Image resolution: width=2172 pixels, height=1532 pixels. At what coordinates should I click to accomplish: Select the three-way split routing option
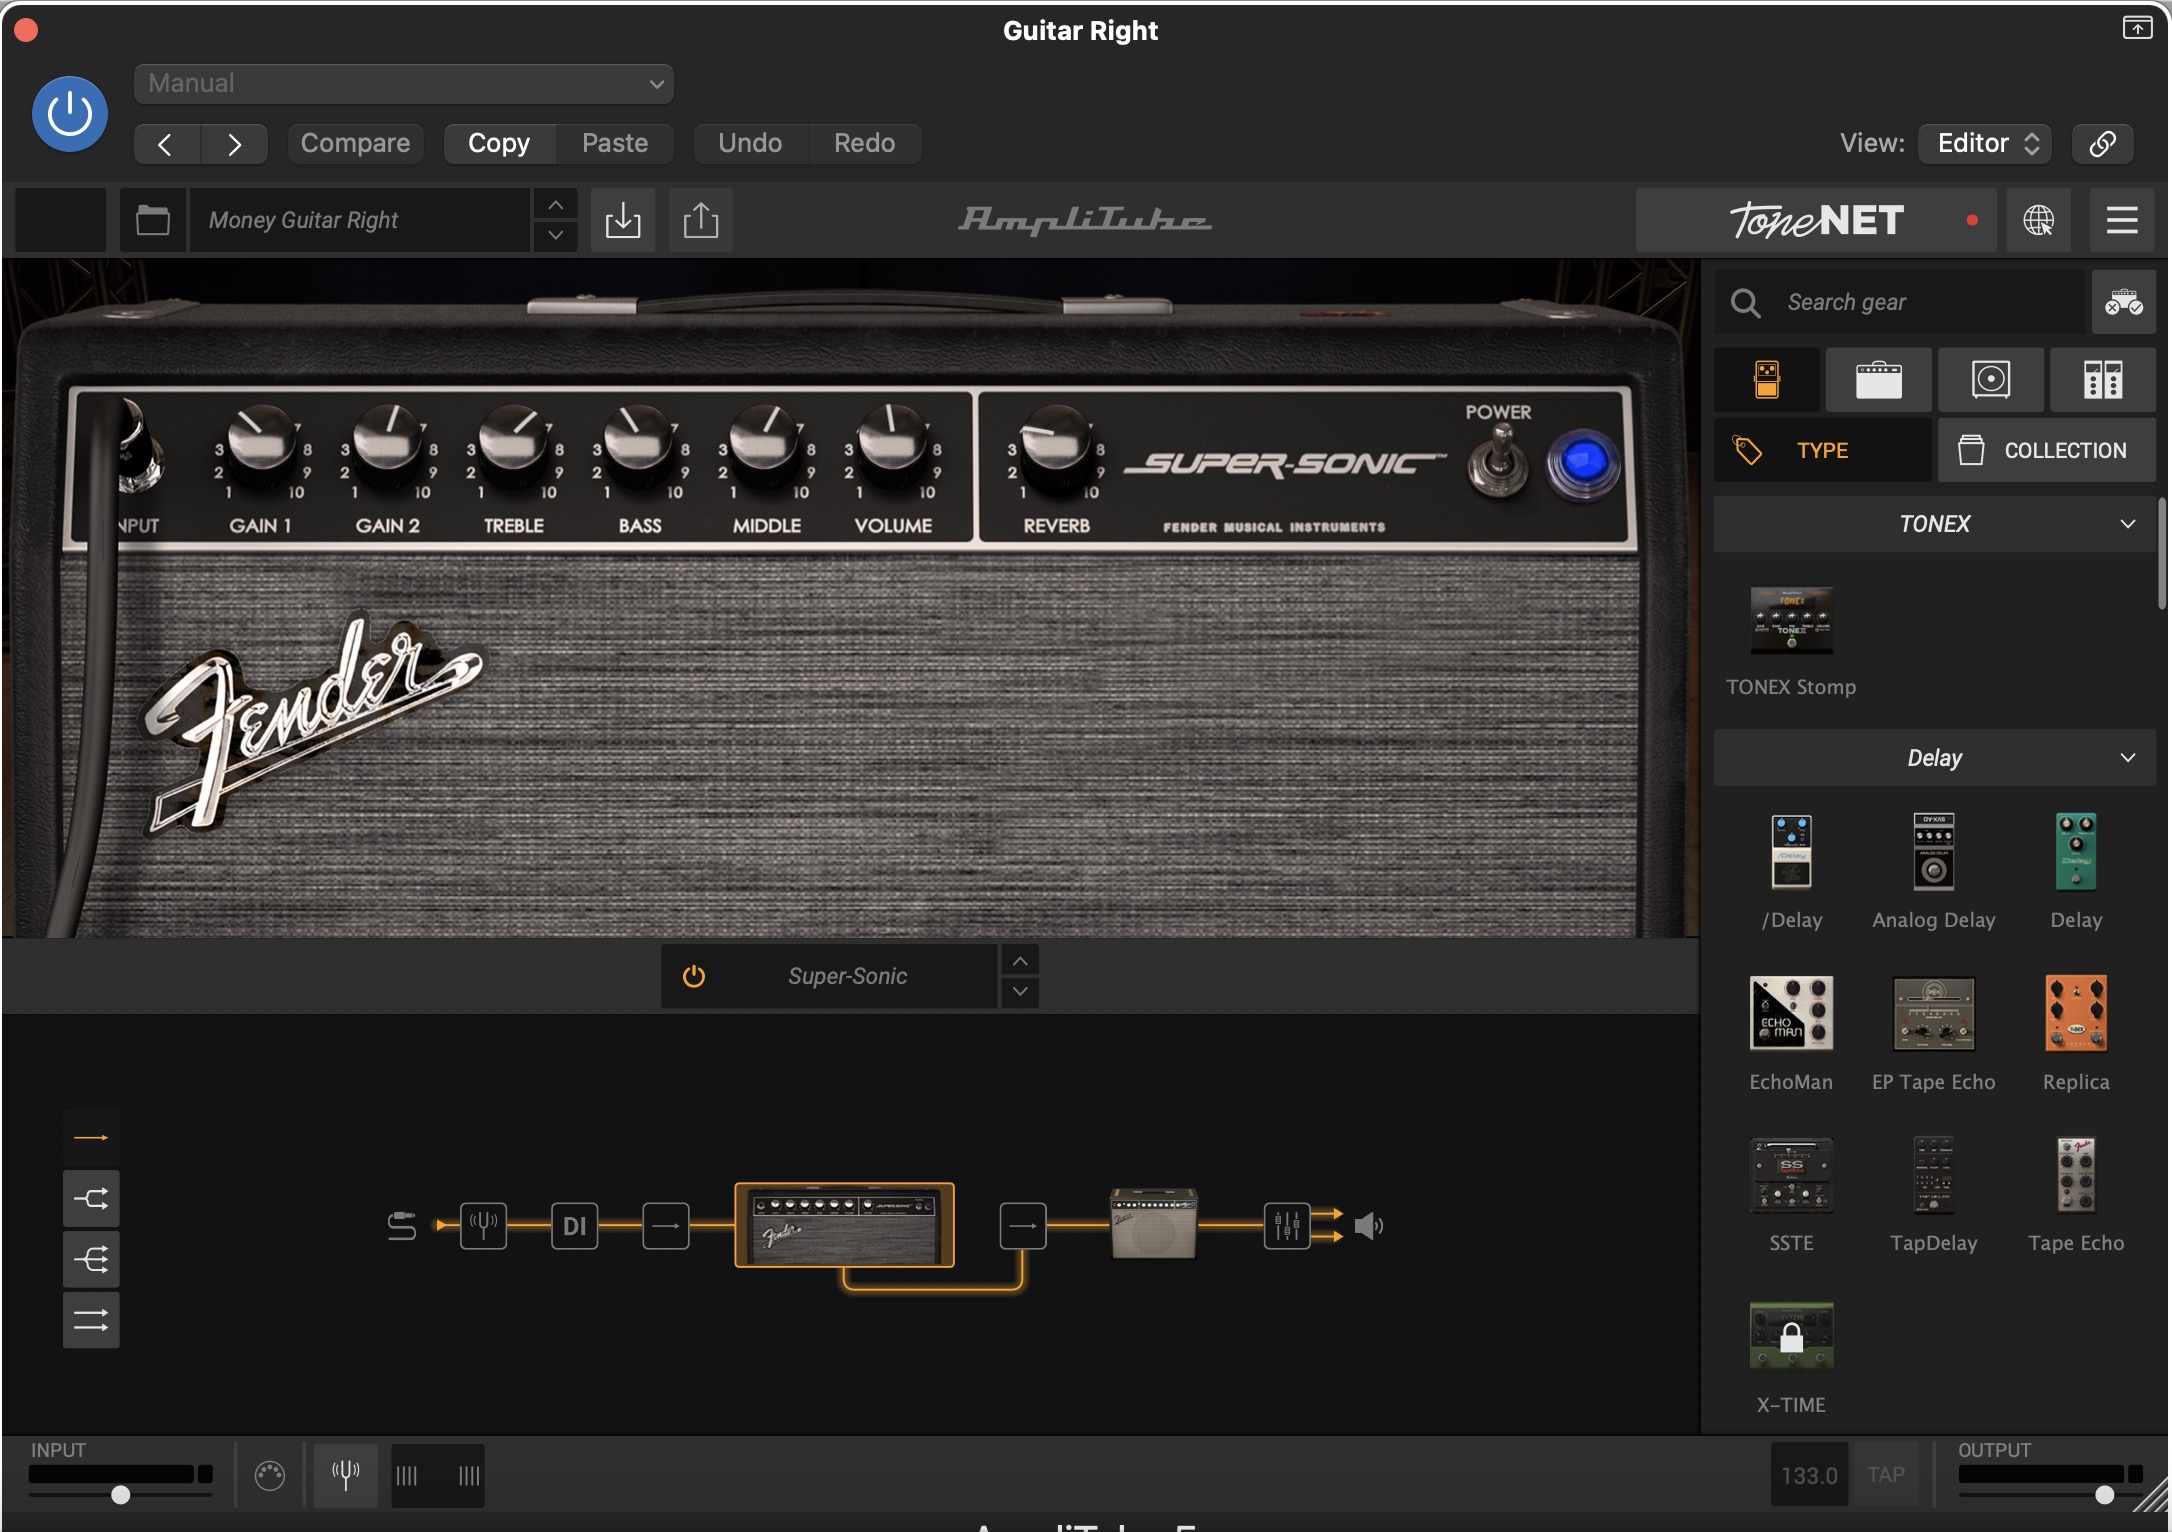coord(91,1259)
